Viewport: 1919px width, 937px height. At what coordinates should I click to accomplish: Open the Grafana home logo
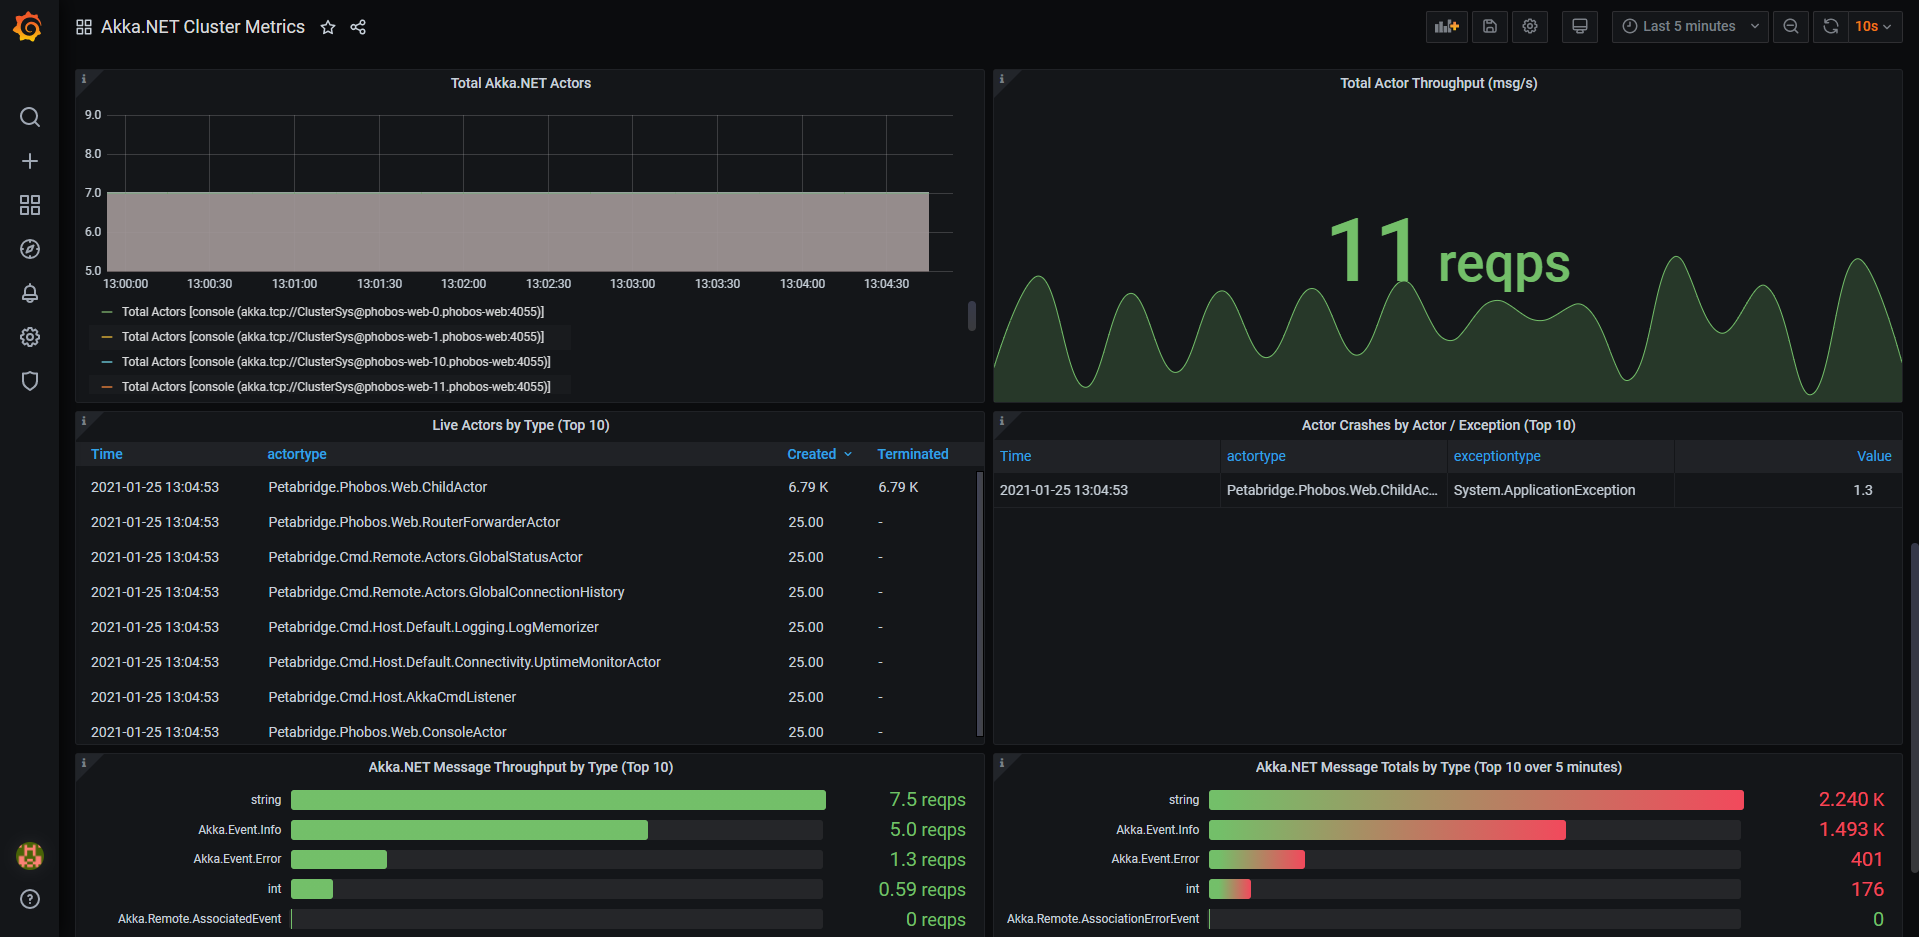[28, 27]
